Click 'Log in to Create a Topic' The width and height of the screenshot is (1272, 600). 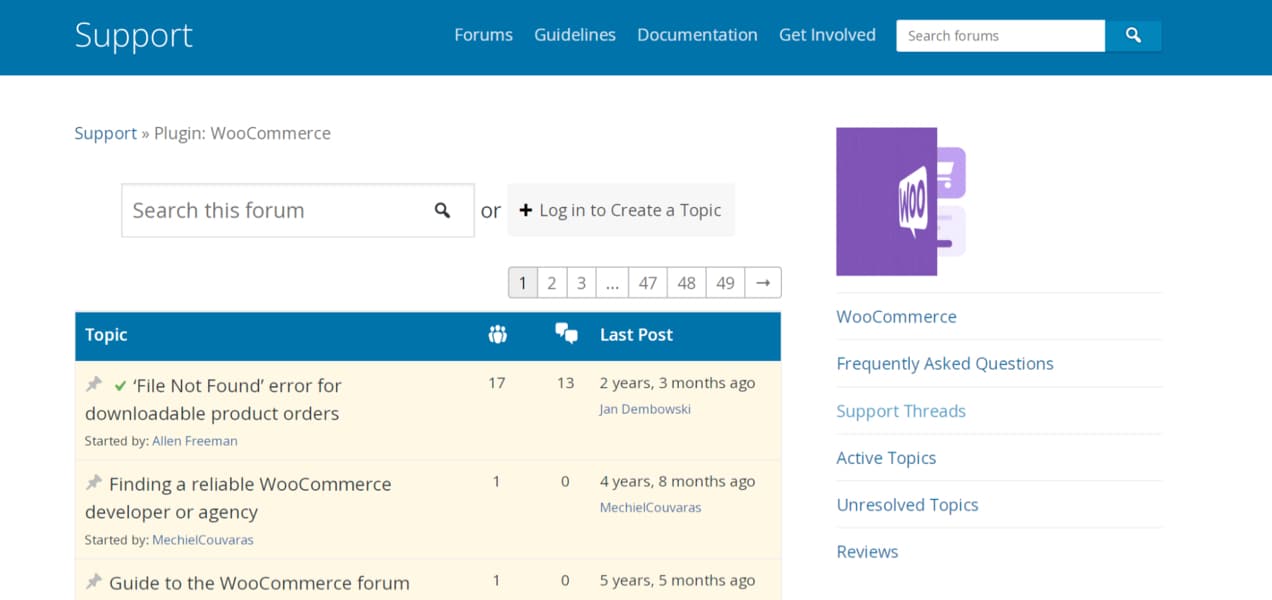click(x=630, y=210)
